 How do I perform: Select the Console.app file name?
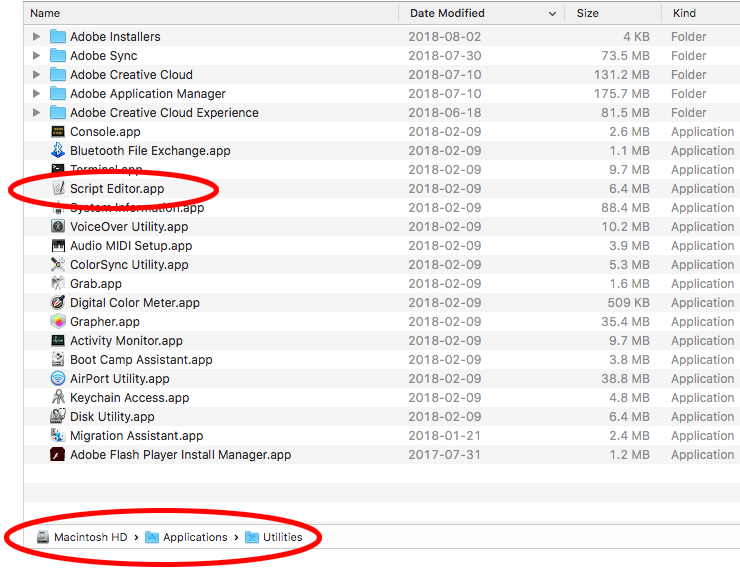click(x=105, y=132)
